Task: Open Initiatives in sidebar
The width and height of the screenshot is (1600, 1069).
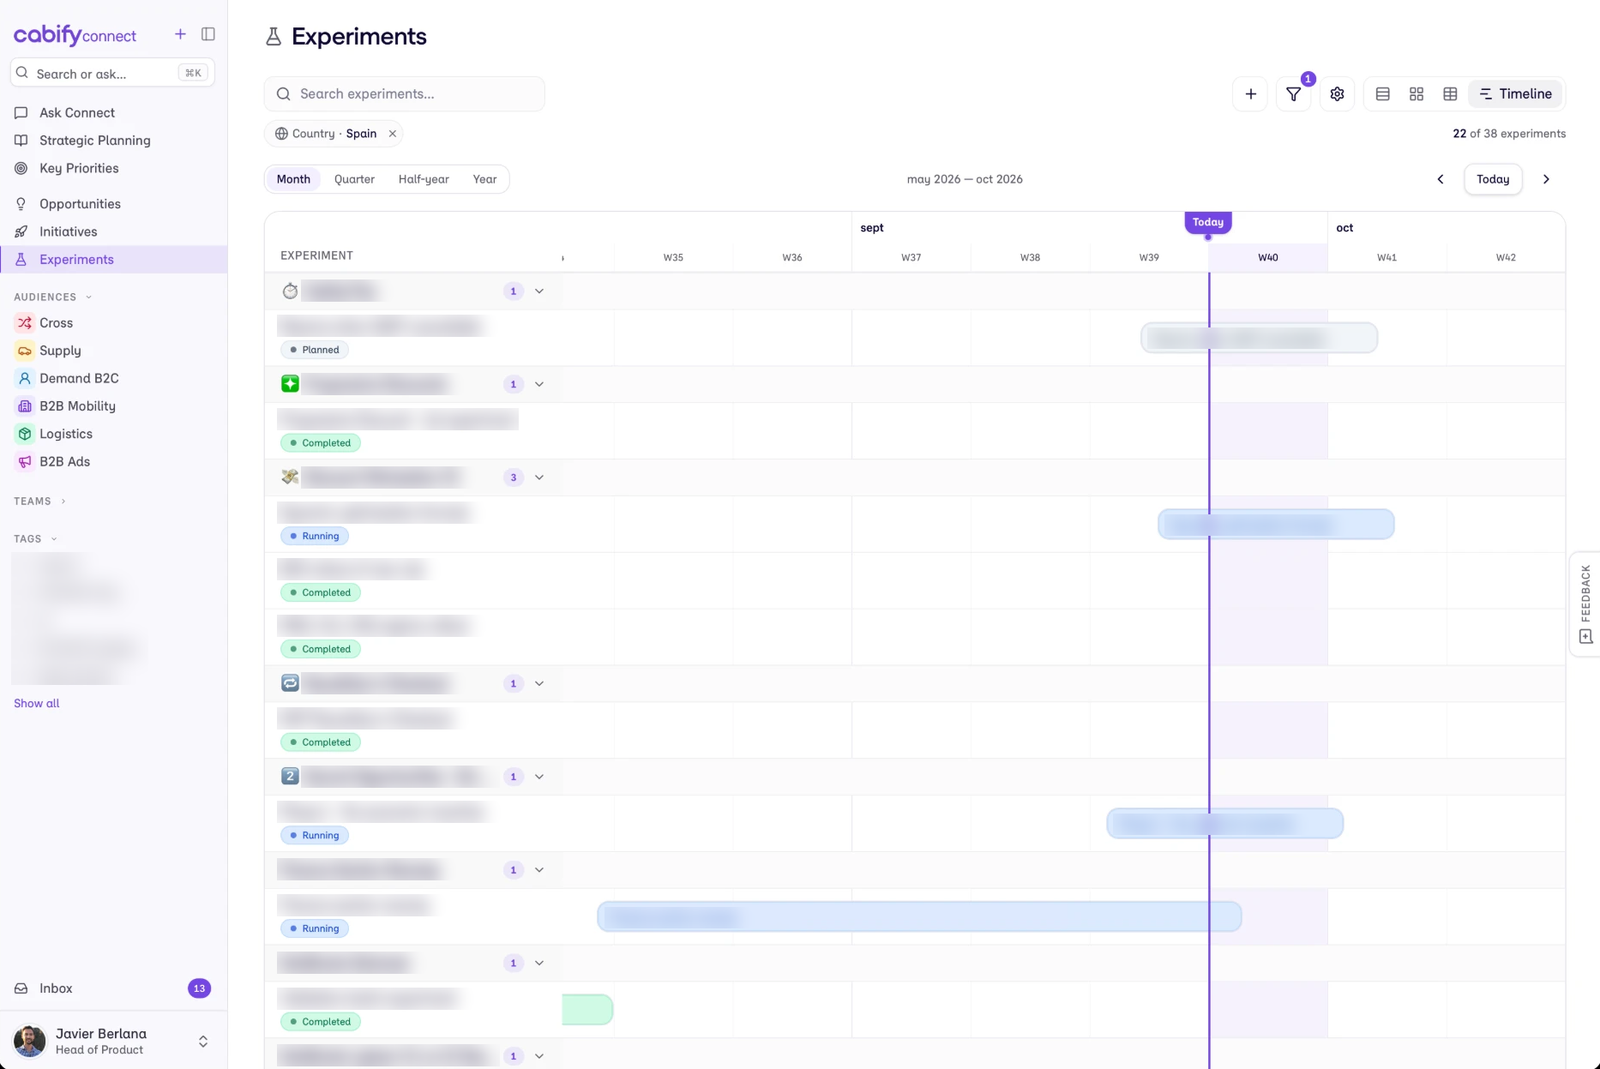Action: (113, 231)
